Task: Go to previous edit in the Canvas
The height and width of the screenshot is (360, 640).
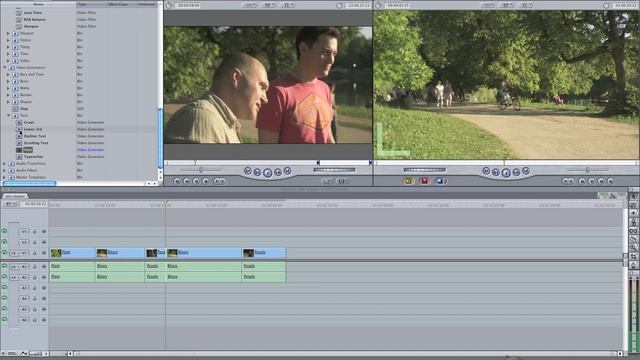Action: tap(486, 171)
